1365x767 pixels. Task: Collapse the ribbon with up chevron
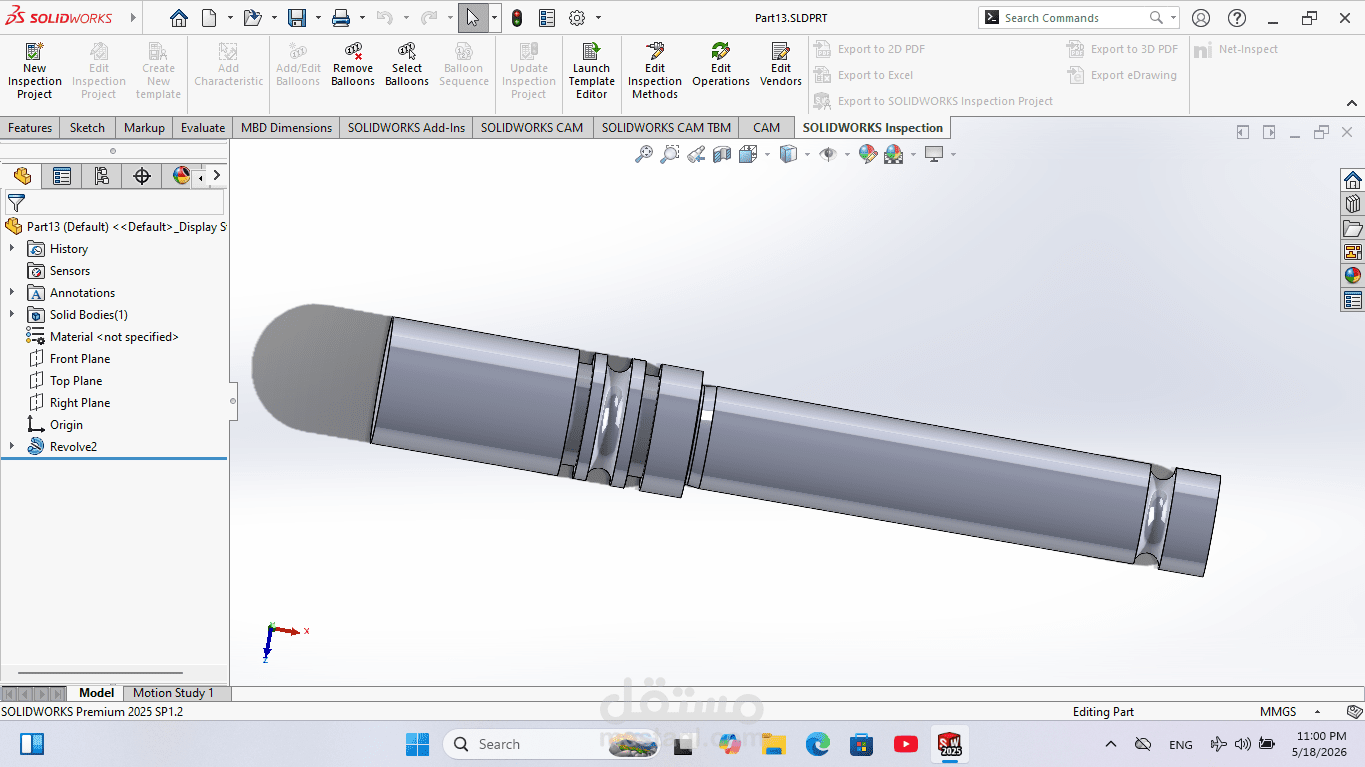[1352, 103]
